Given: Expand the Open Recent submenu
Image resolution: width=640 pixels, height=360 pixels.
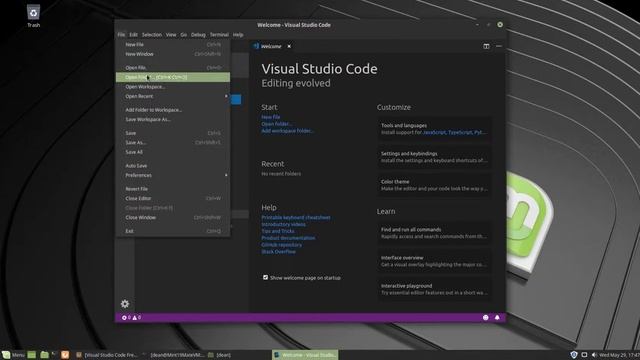Looking at the screenshot, I should coord(173,96).
